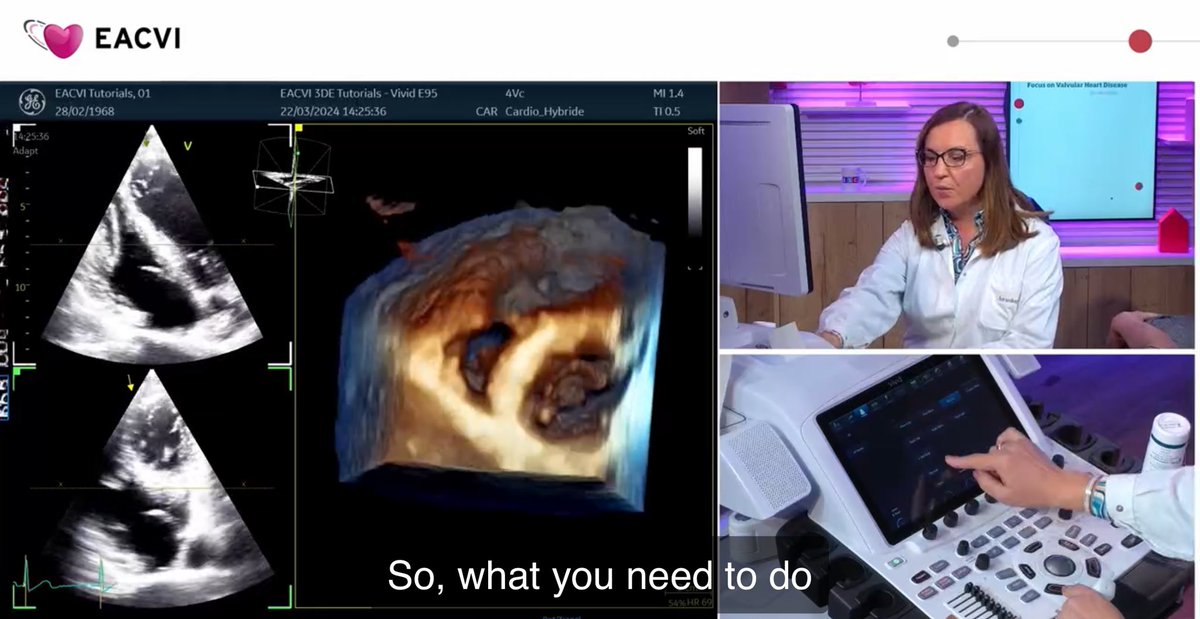Click the EACVI wordmark text
Viewport: 1200px width, 619px height.
click(137, 39)
